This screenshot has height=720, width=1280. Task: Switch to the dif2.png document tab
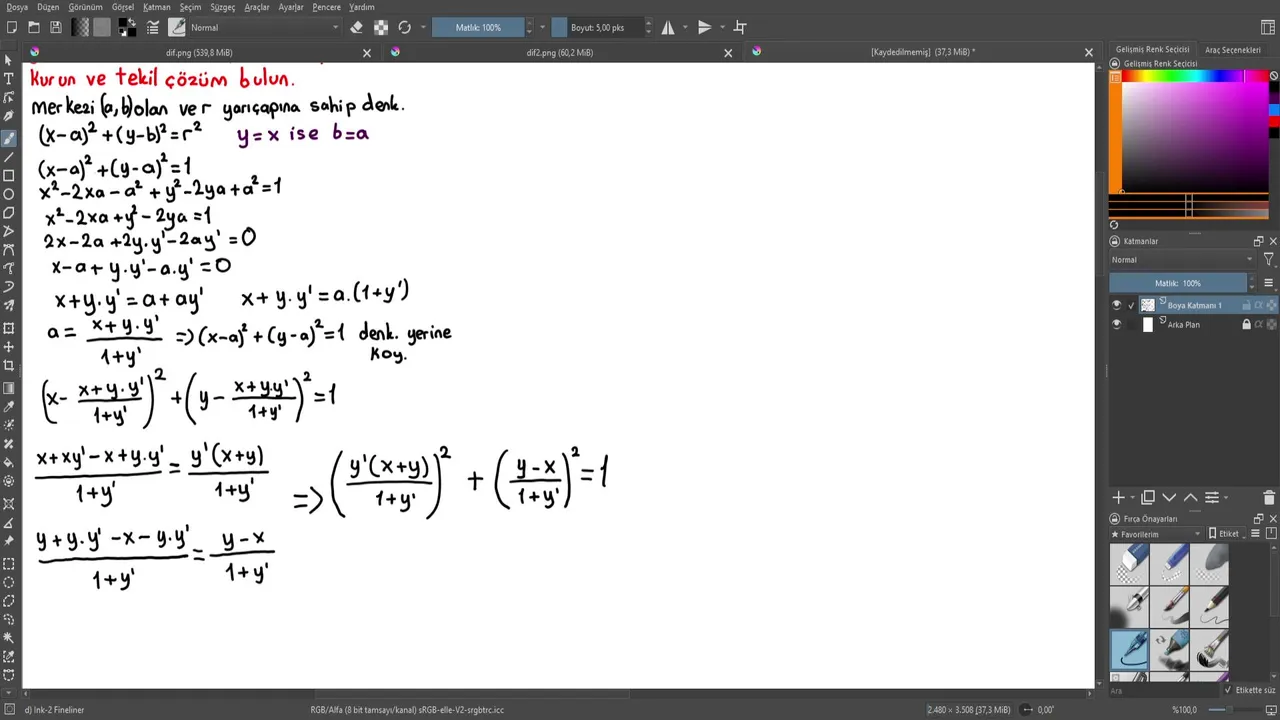tap(559, 52)
